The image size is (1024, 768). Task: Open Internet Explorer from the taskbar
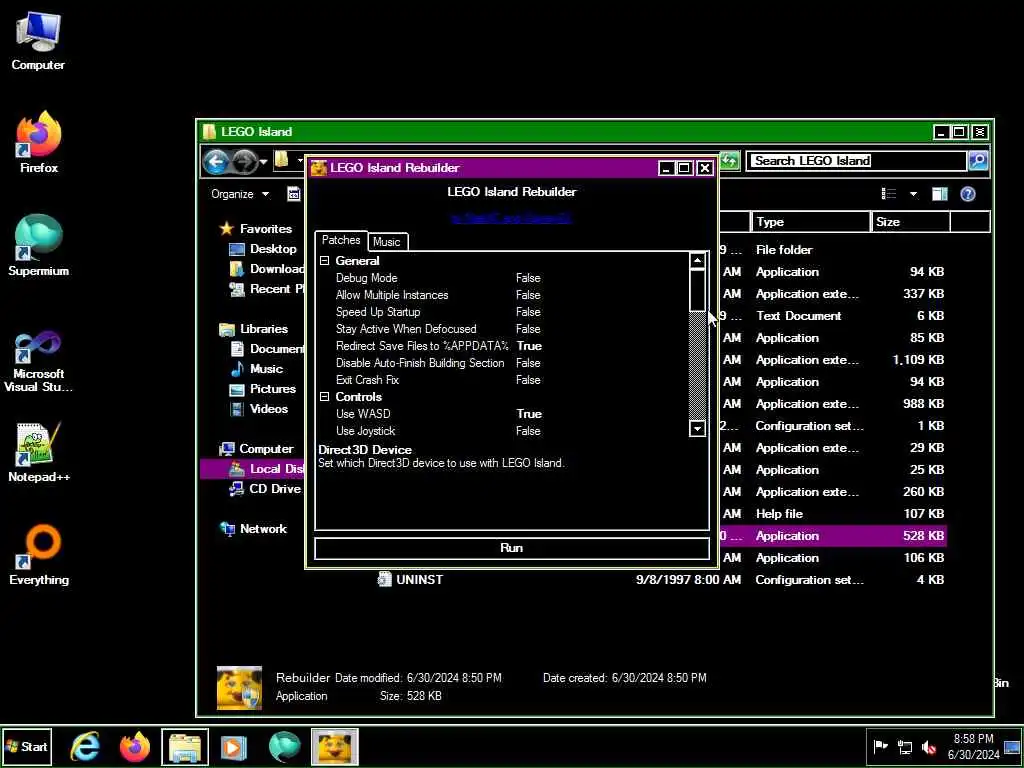click(85, 746)
